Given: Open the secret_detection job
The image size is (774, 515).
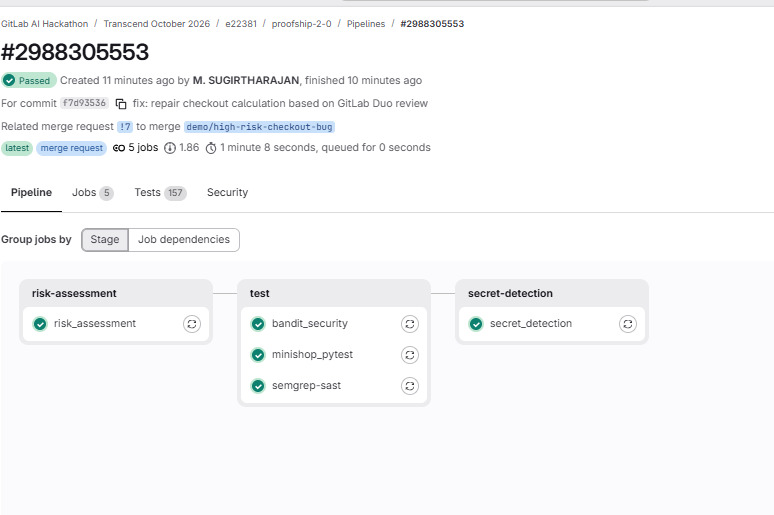Looking at the screenshot, I should (531, 324).
